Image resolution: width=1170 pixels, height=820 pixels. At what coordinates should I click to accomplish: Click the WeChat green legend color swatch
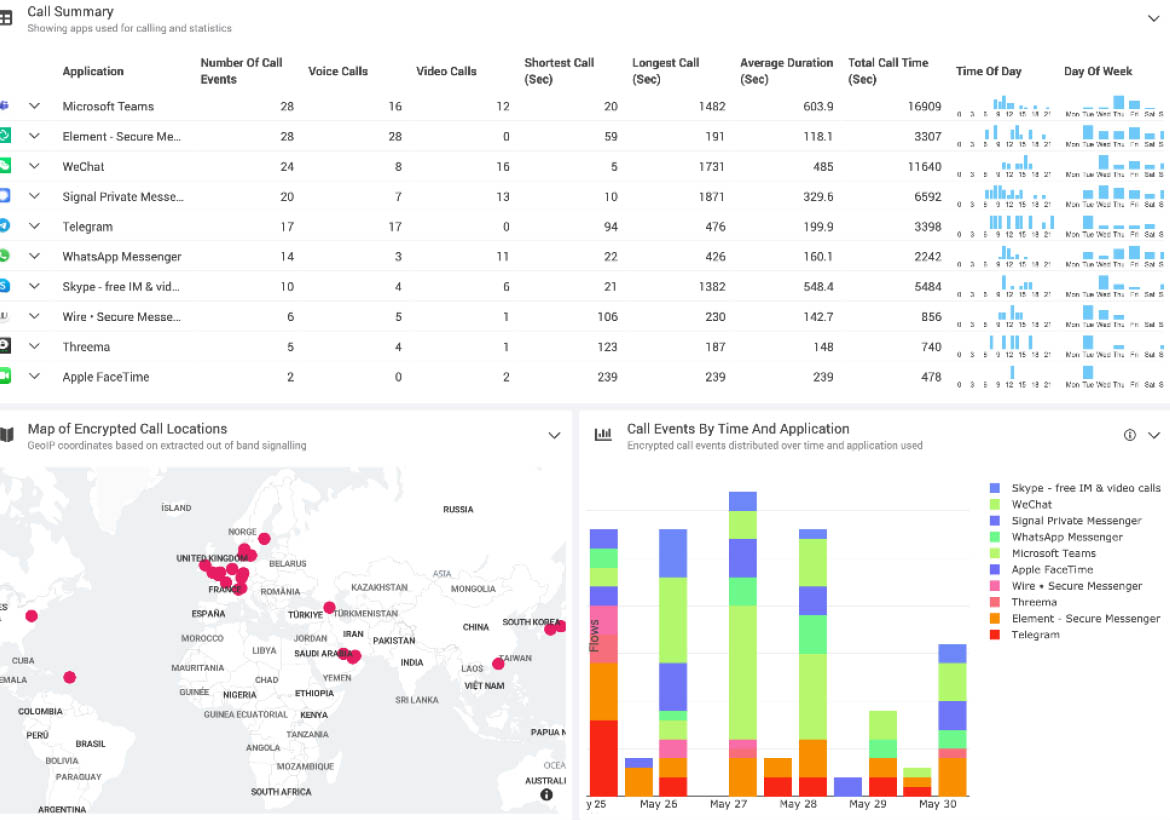[994, 505]
